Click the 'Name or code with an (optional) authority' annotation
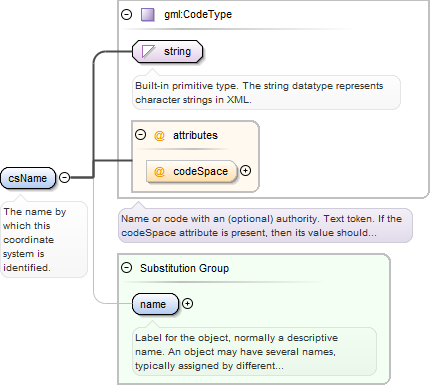Image resolution: width=431 pixels, height=386 pixels. 265,225
